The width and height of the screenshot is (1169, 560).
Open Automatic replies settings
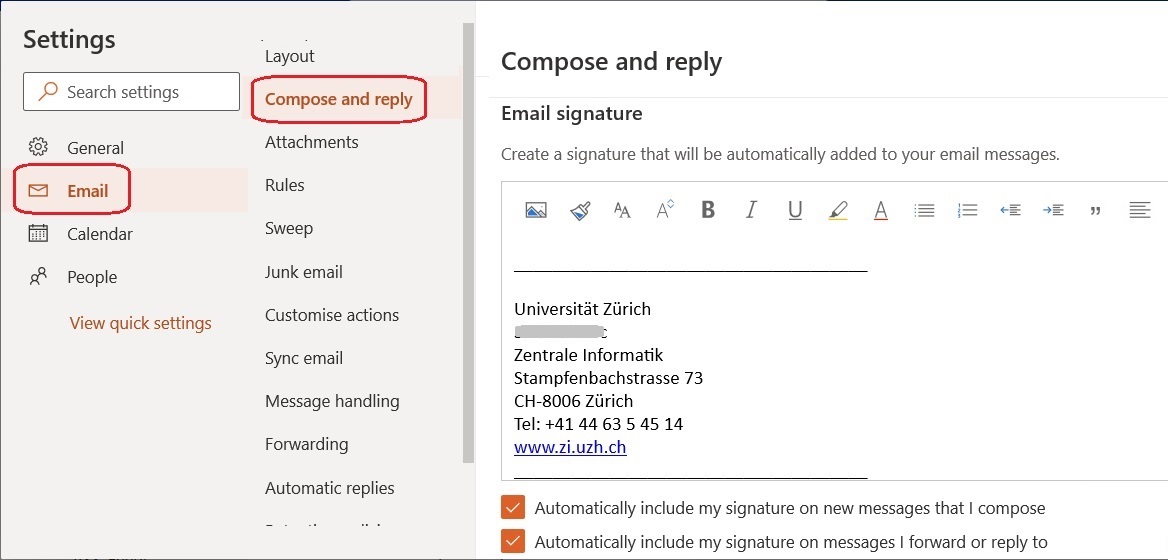[329, 488]
